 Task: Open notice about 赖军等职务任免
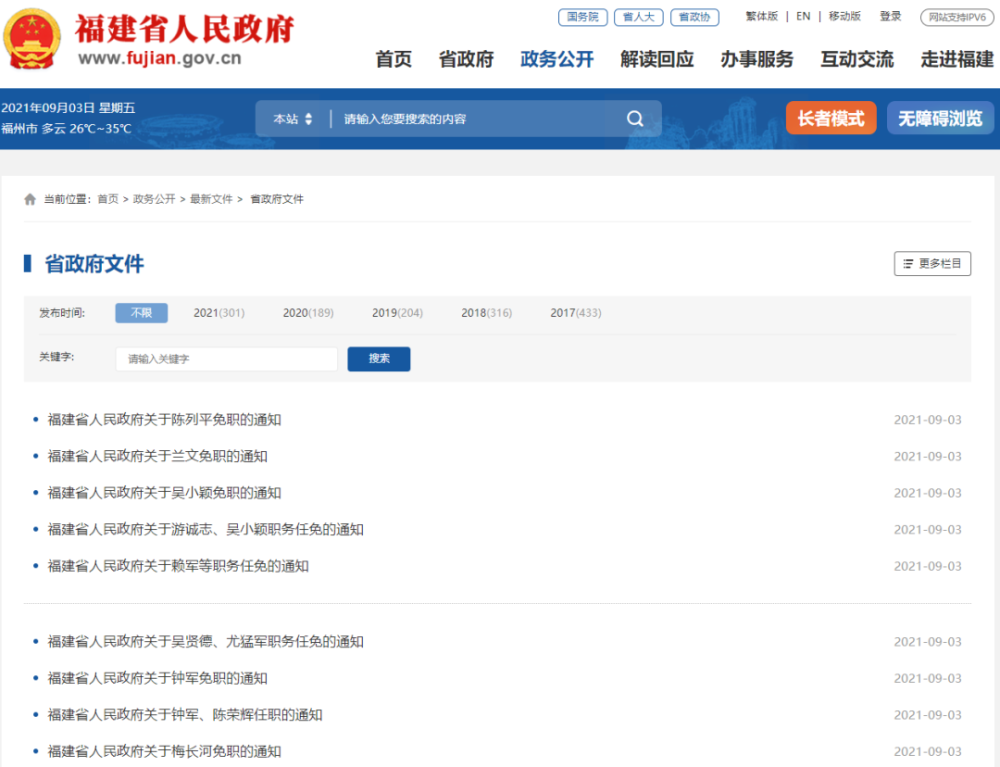178,566
